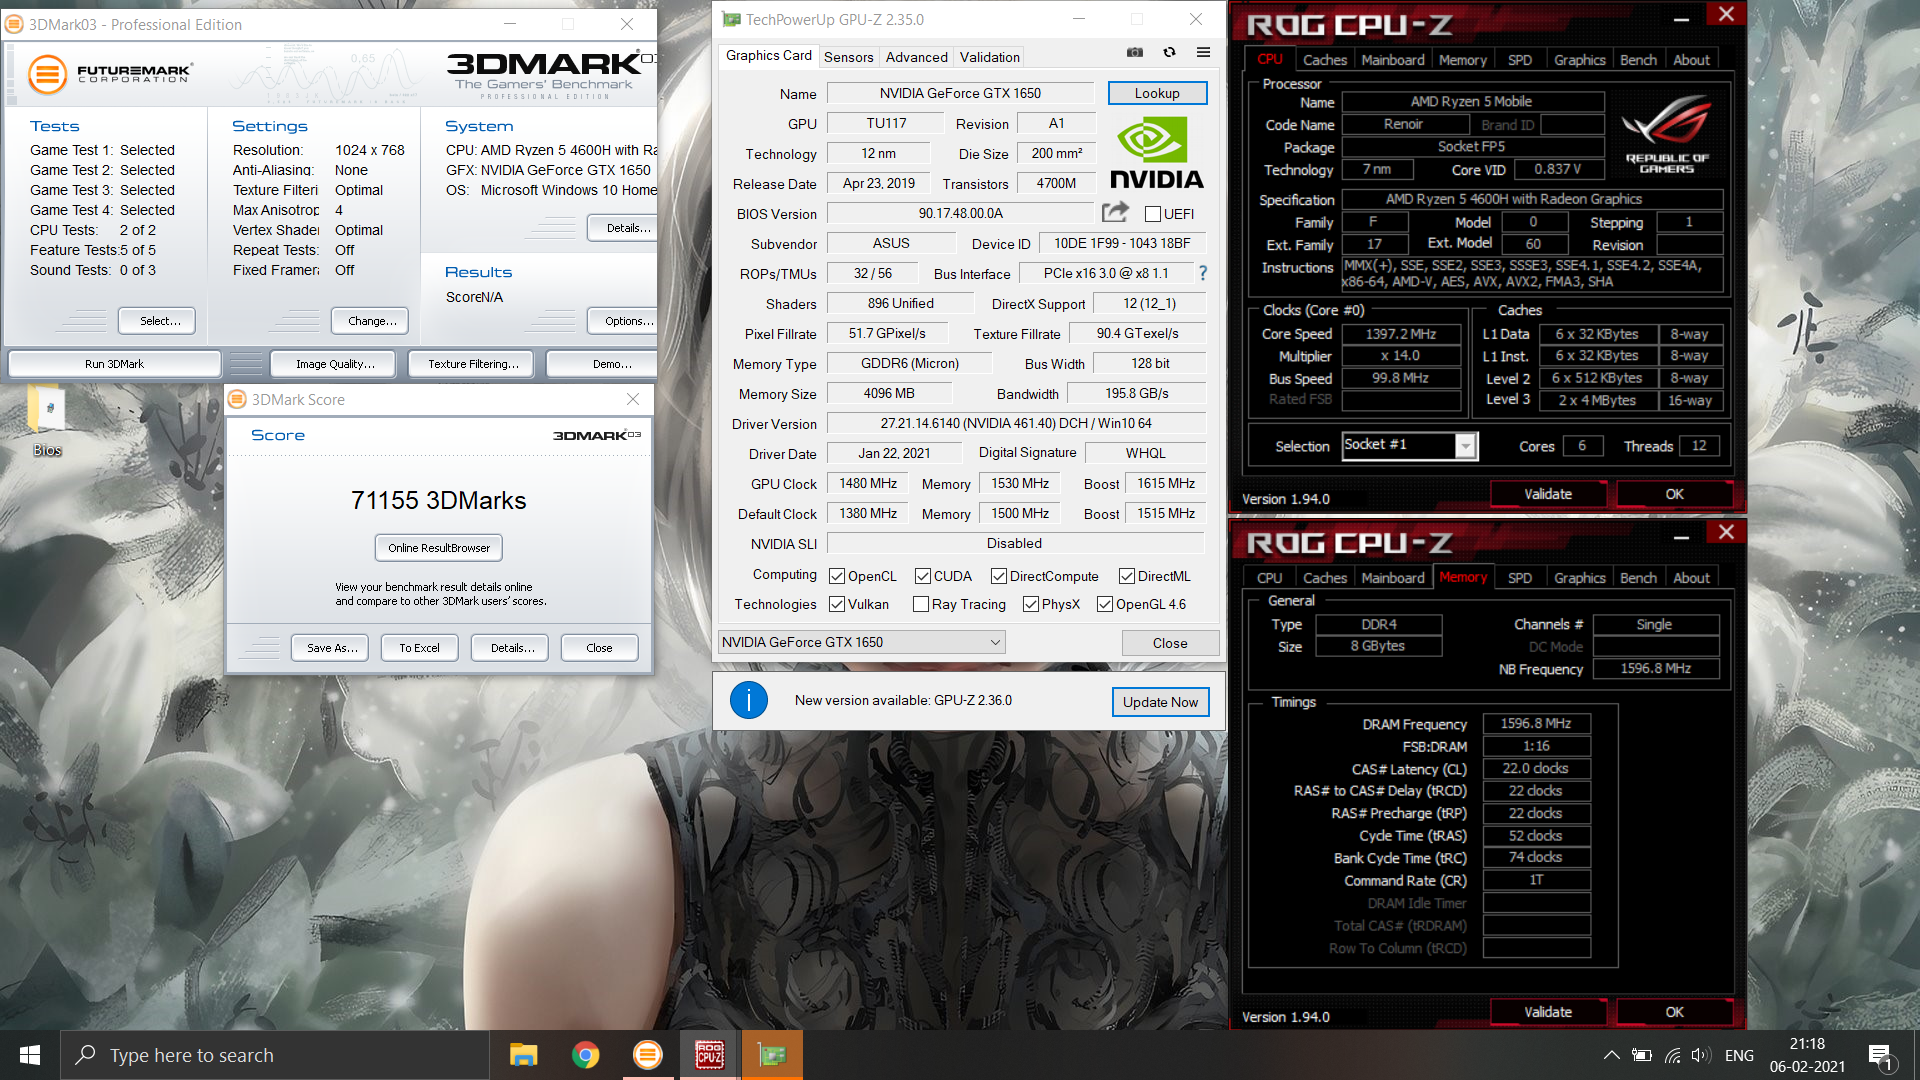This screenshot has width=1920, height=1080.
Task: Click the Futuremark logo in 3DMark03
Action: tap(110, 74)
